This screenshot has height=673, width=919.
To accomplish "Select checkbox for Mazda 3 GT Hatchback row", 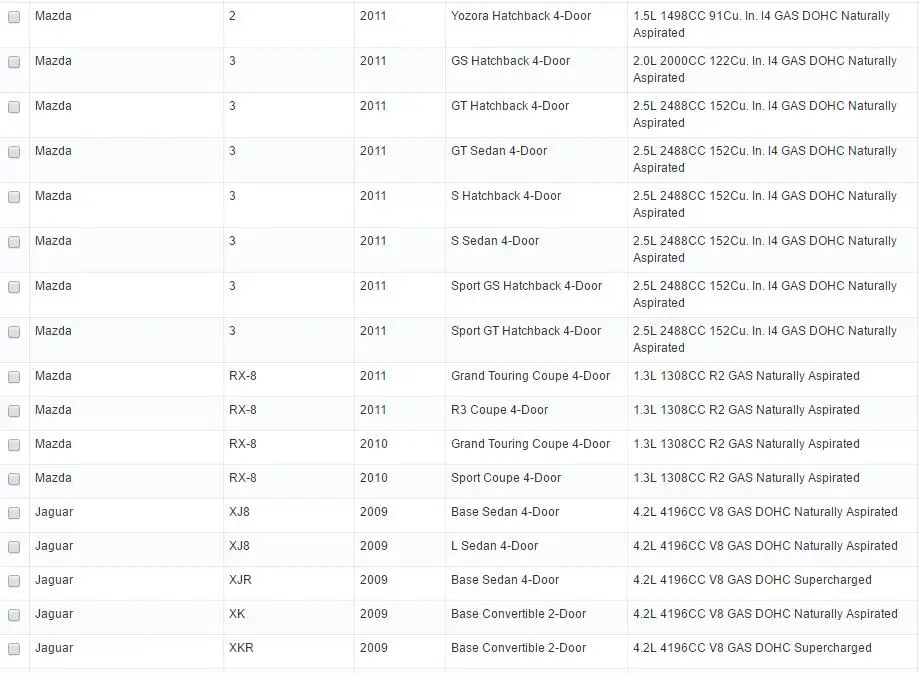I will [x=14, y=107].
